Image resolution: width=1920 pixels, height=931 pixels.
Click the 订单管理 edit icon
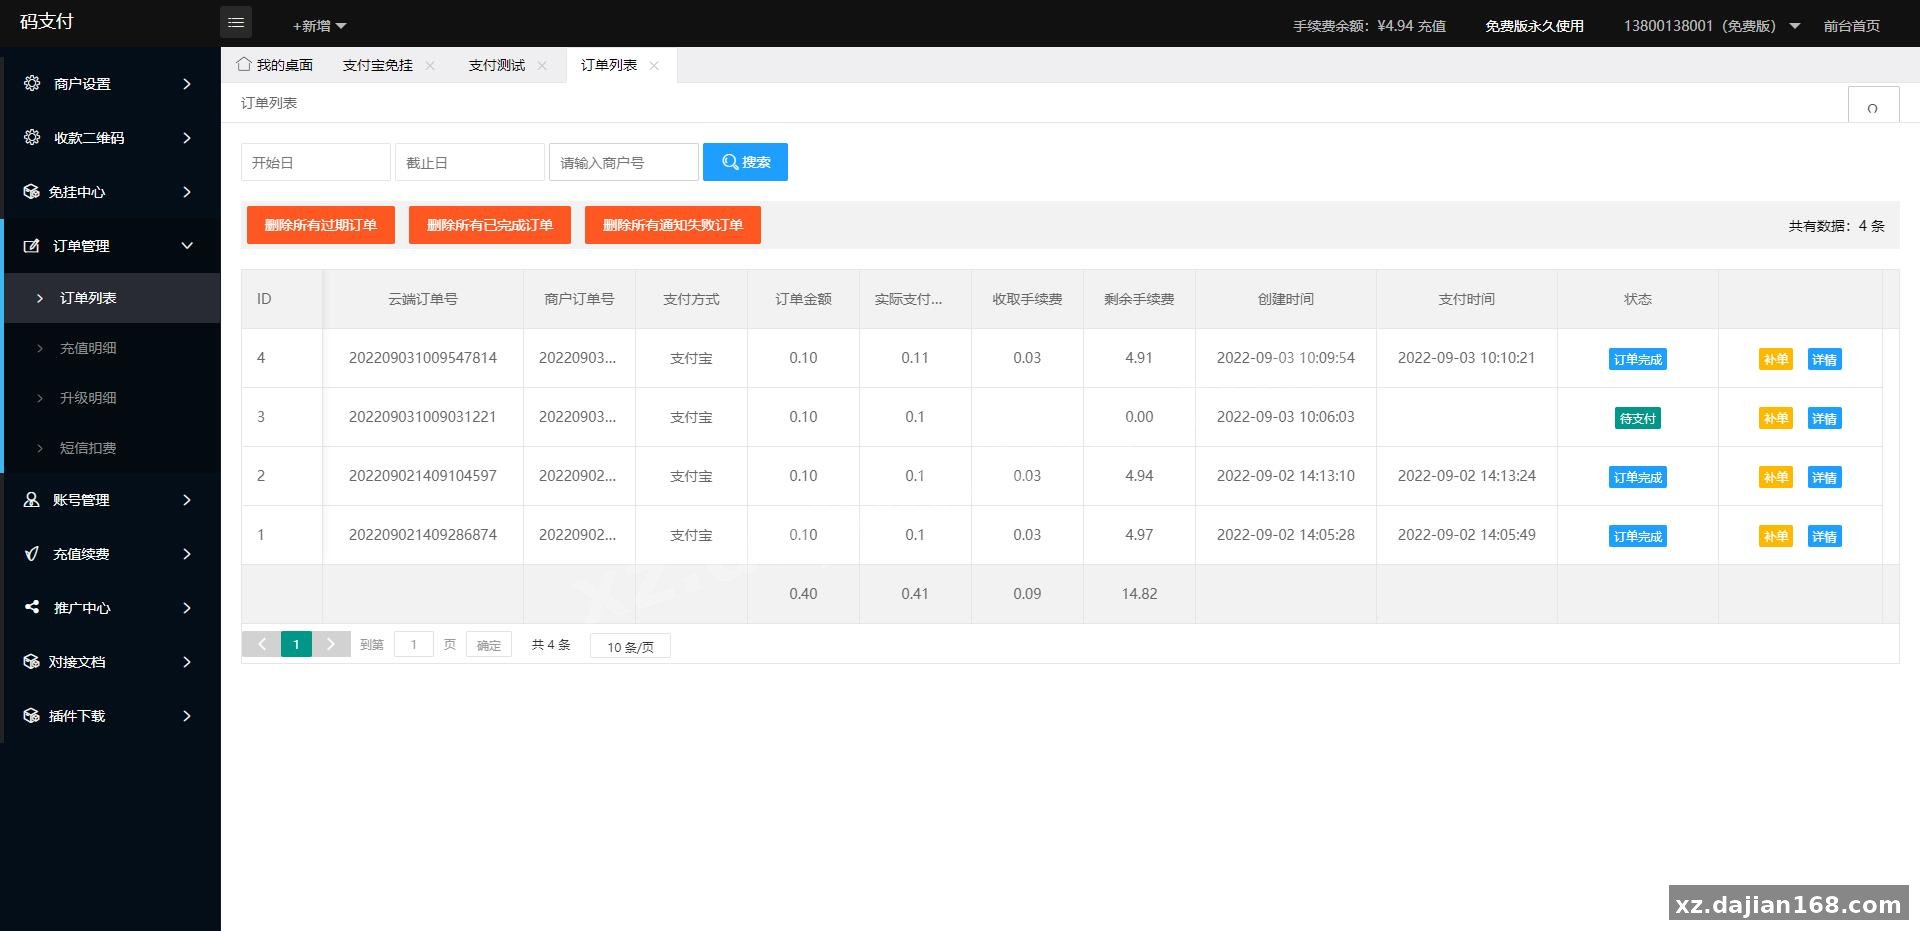(31, 245)
